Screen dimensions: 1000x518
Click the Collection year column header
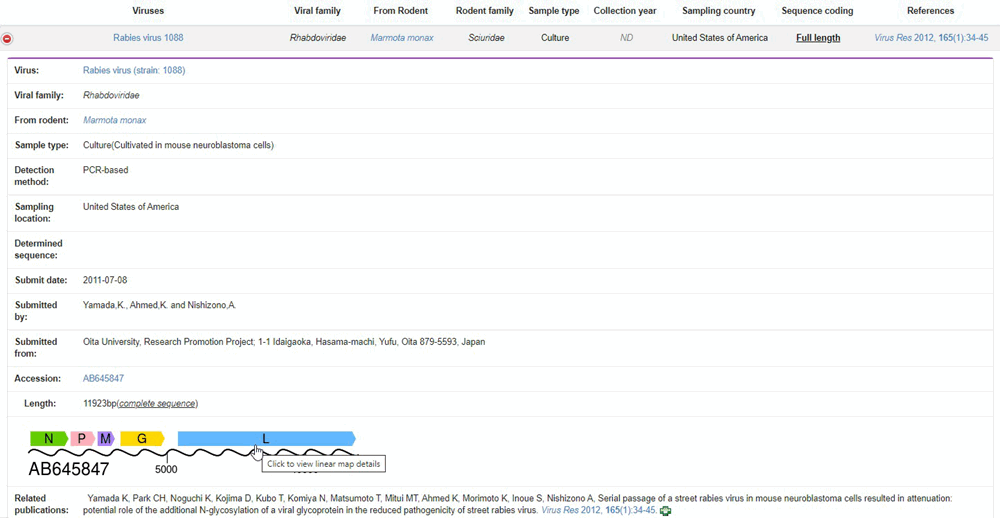626,11
